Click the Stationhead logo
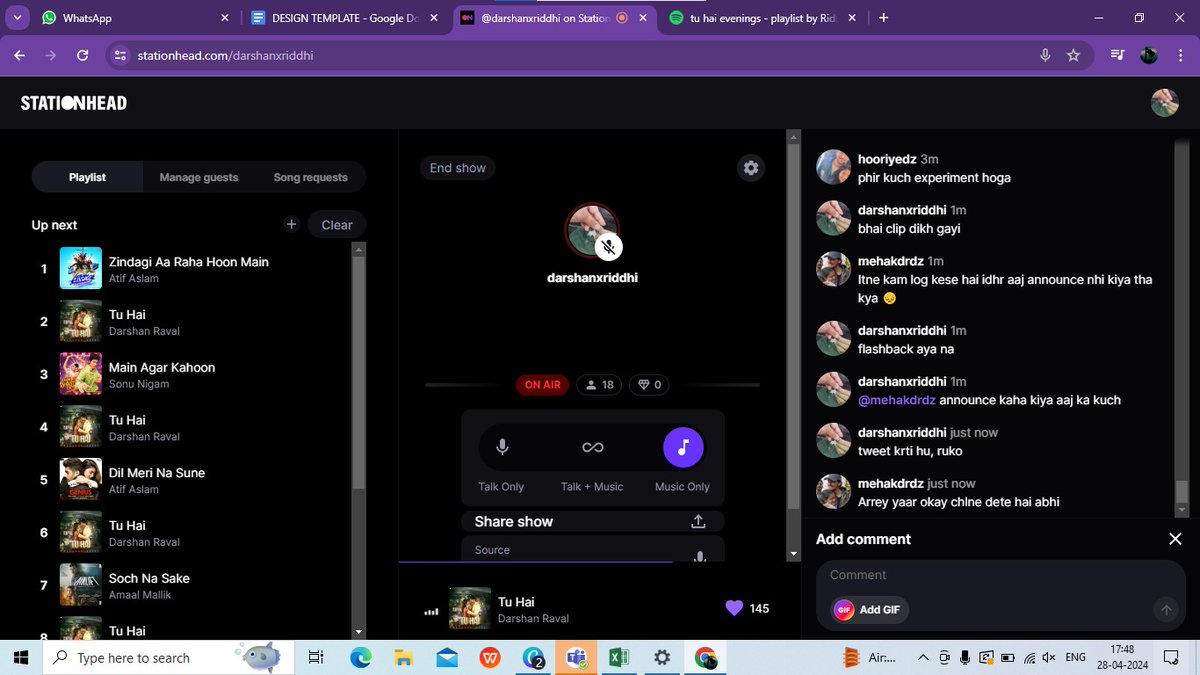The width and height of the screenshot is (1200, 675). point(74,103)
